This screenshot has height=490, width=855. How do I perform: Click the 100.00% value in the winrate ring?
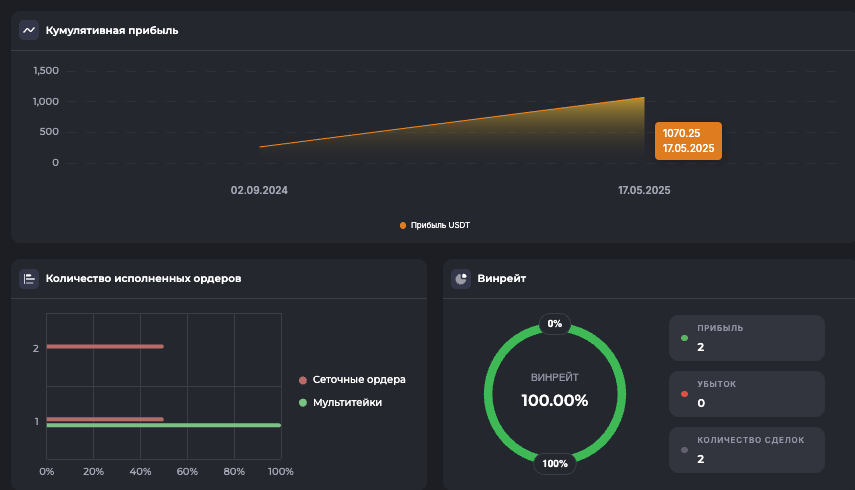point(554,401)
